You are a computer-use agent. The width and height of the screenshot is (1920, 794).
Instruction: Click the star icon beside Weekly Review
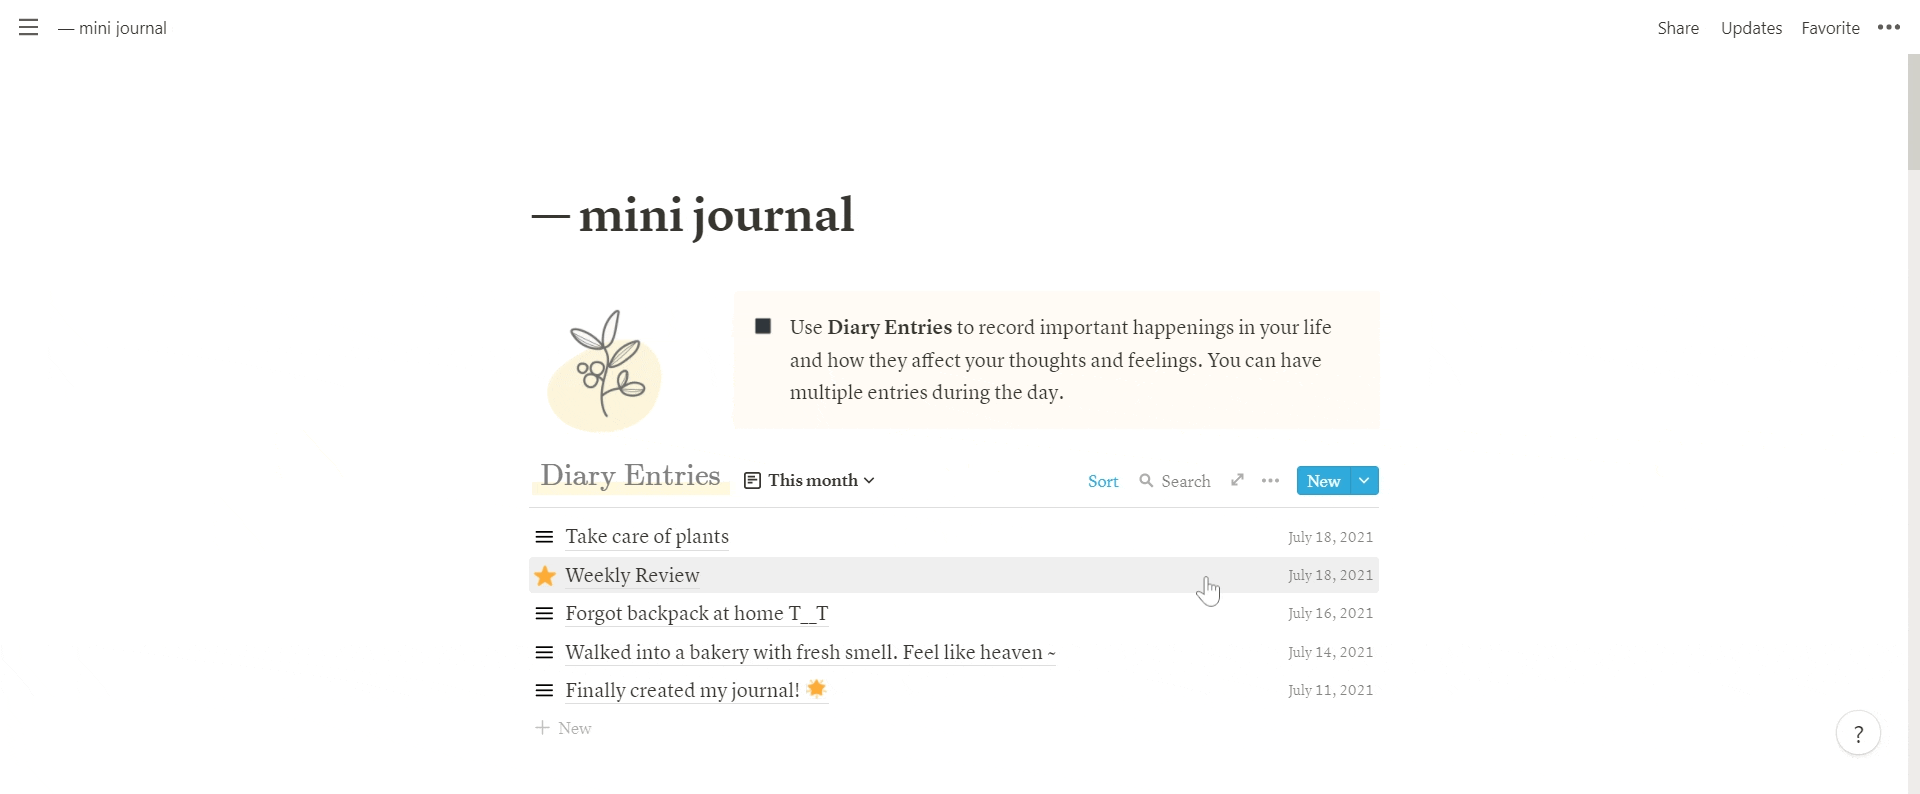point(545,576)
